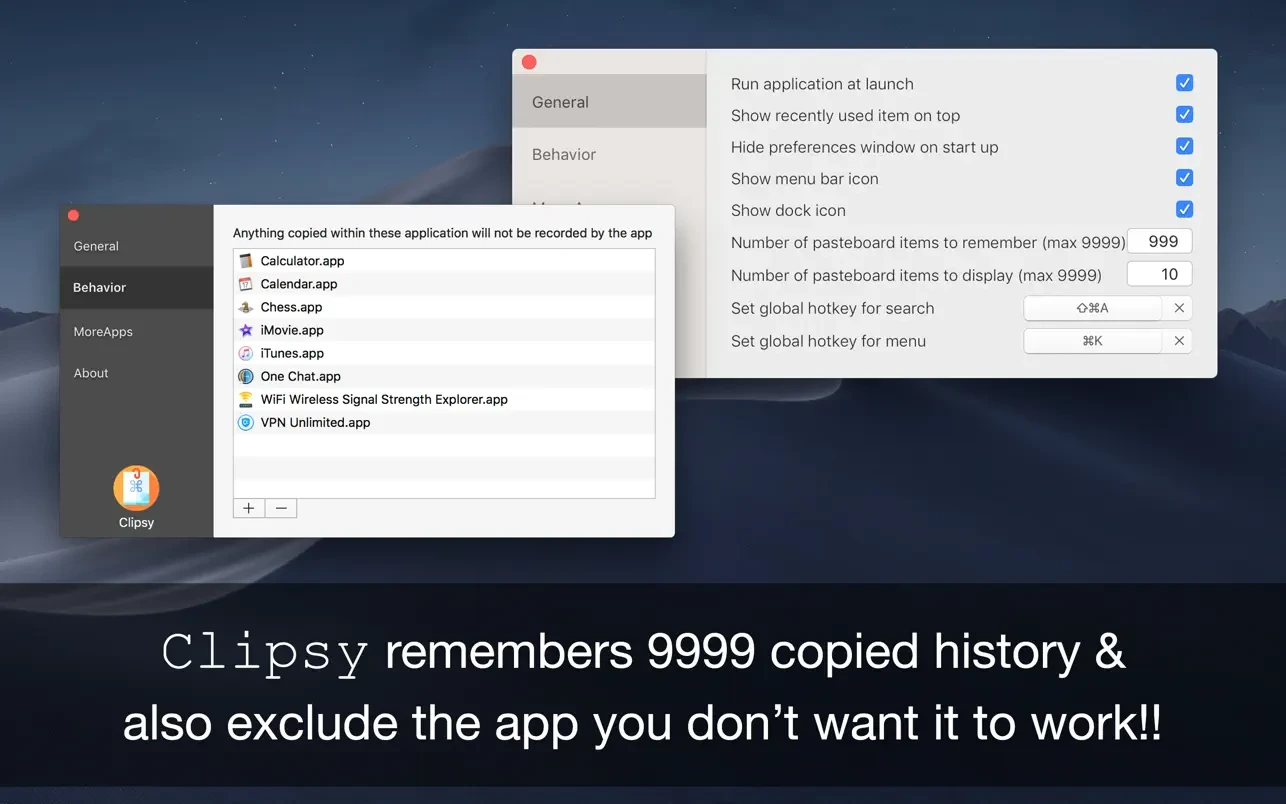
Task: Clear the menu hotkey with X icon
Action: tap(1179, 341)
